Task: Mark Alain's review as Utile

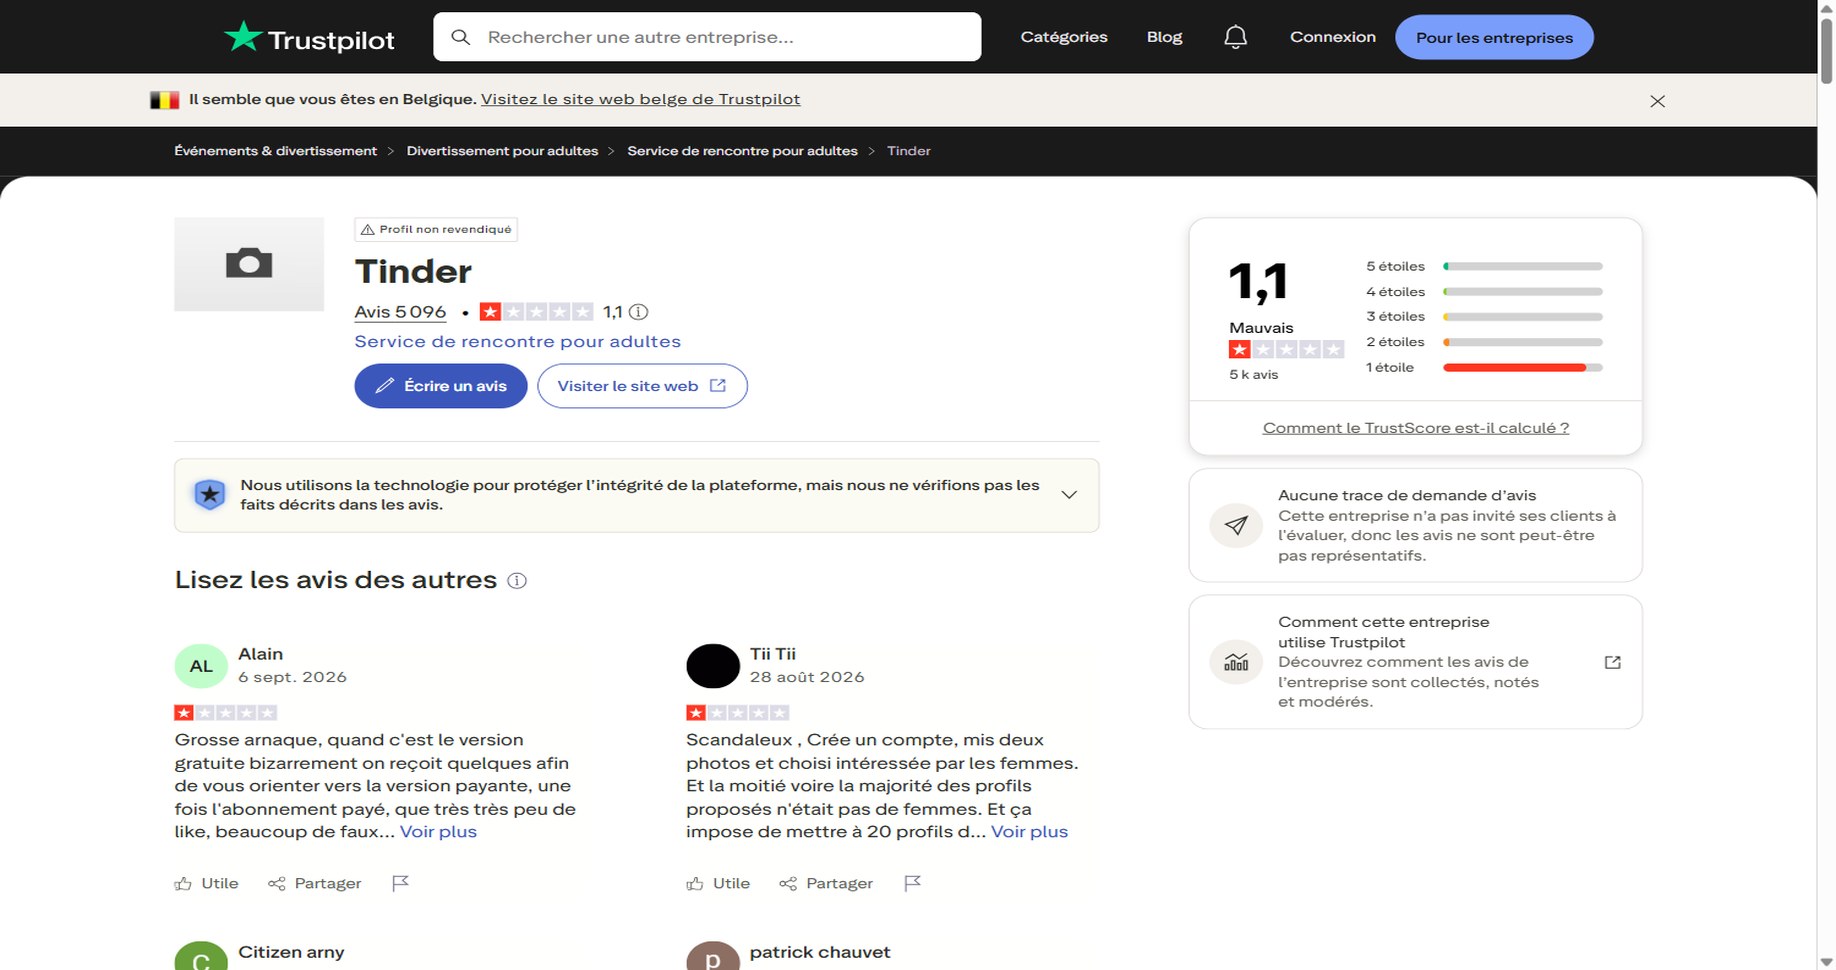Action: click(x=207, y=884)
